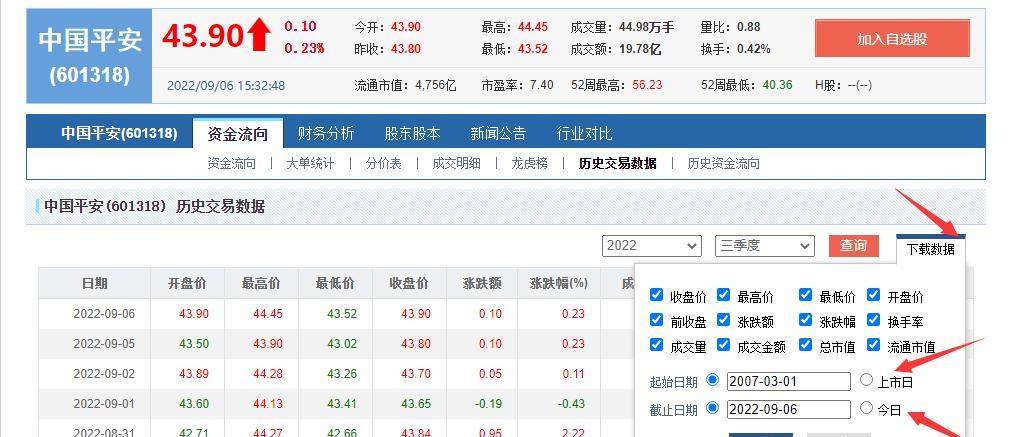Click the 流通市值 4,756亿 value
Viewport: 1034px width, 437px height.
click(x=435, y=84)
